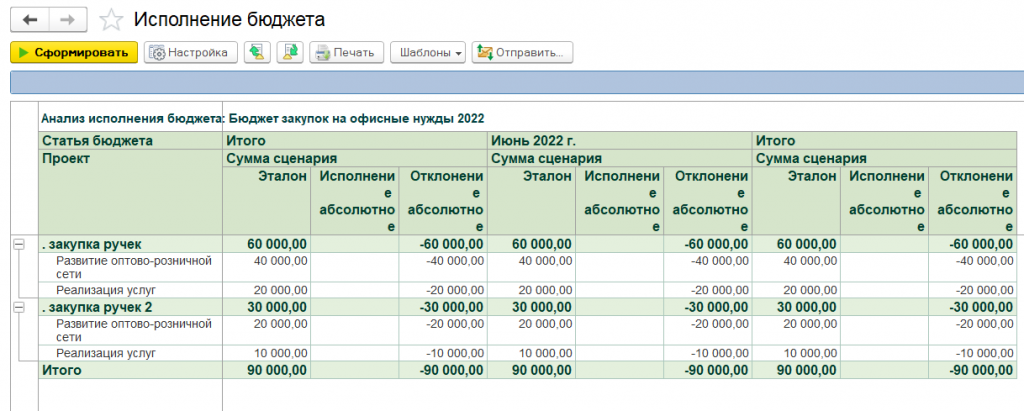Screen dimensions: 1024x411
Task: Go forward with the right arrow button
Action: point(67,20)
